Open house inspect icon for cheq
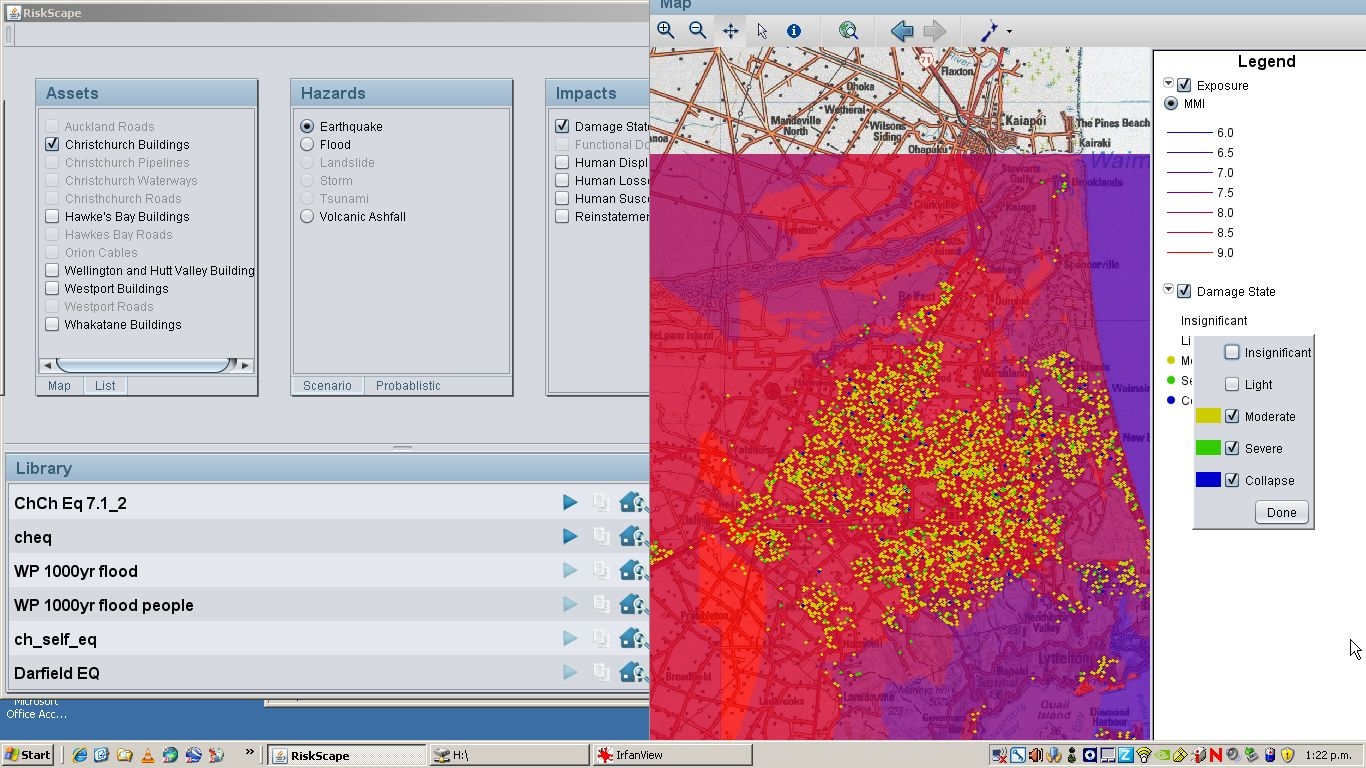This screenshot has width=1366, height=768. (x=632, y=537)
